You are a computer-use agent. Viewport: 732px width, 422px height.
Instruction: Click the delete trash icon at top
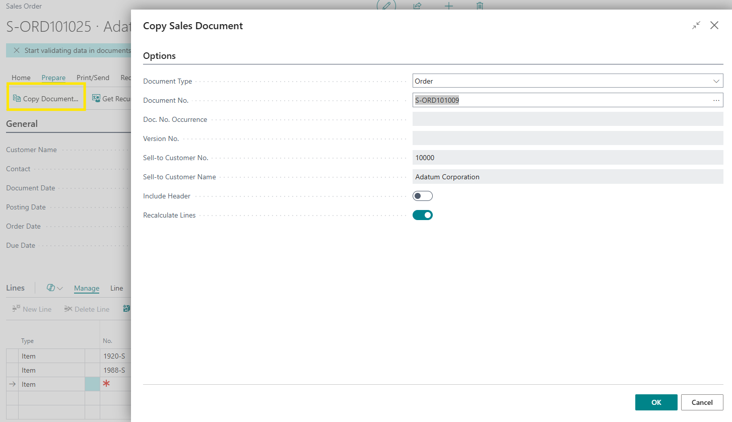479,6
